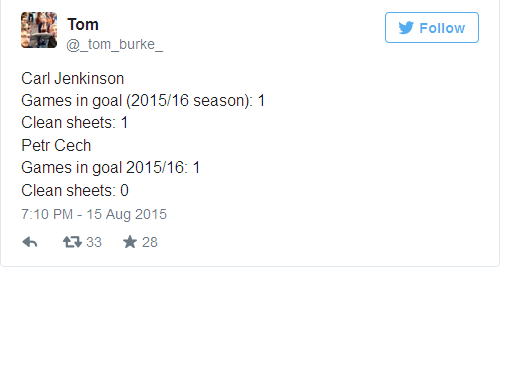Image resolution: width=512 pixels, height=384 pixels.
Task: Open the profile name Tom
Action: tap(83, 25)
